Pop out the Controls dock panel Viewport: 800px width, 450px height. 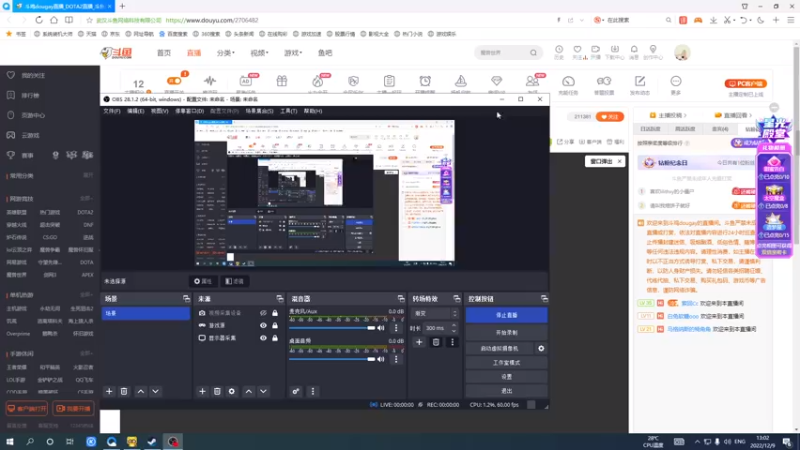click(544, 298)
